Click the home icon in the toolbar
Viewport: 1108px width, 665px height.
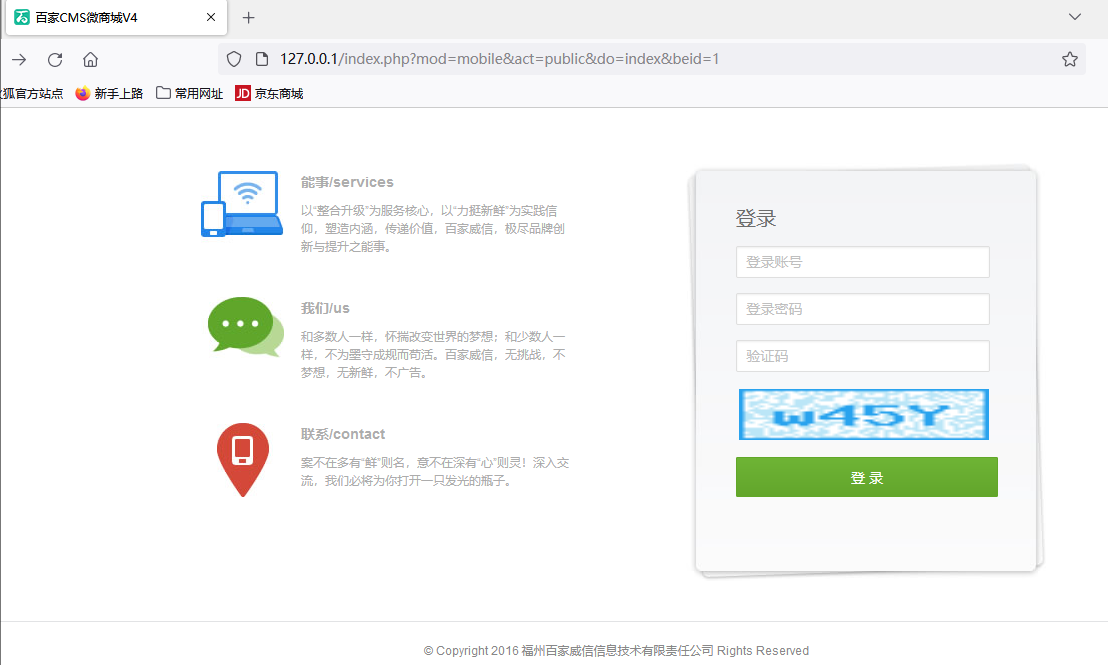[x=90, y=59]
